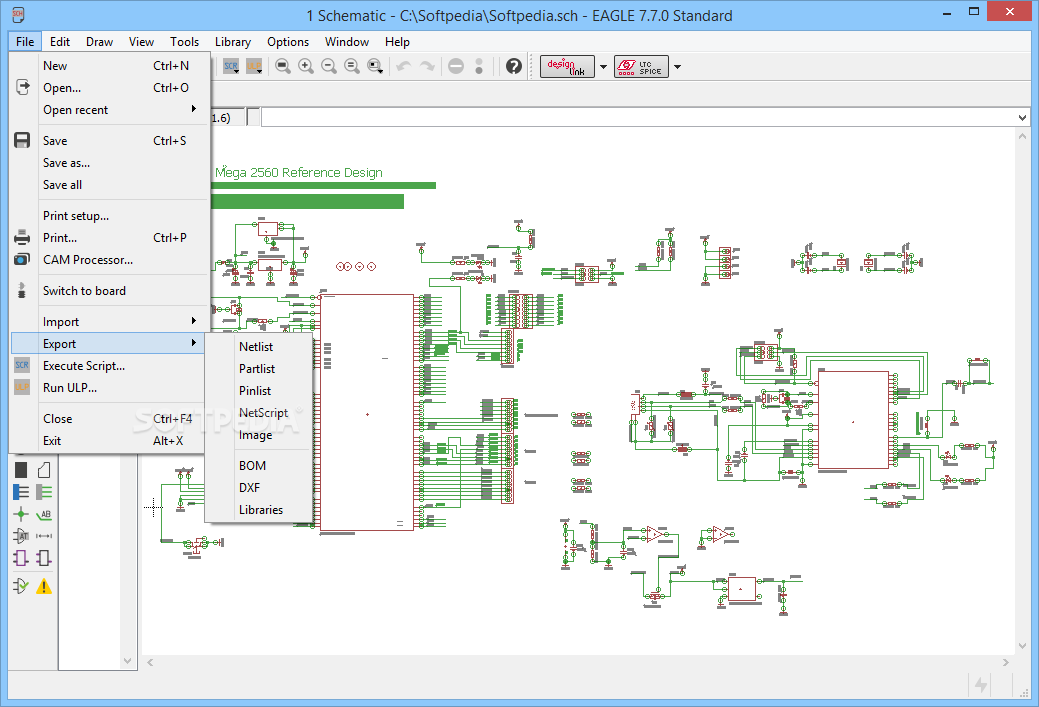Click the LTC SPICE button
The height and width of the screenshot is (707, 1039).
pyautogui.click(x=641, y=66)
